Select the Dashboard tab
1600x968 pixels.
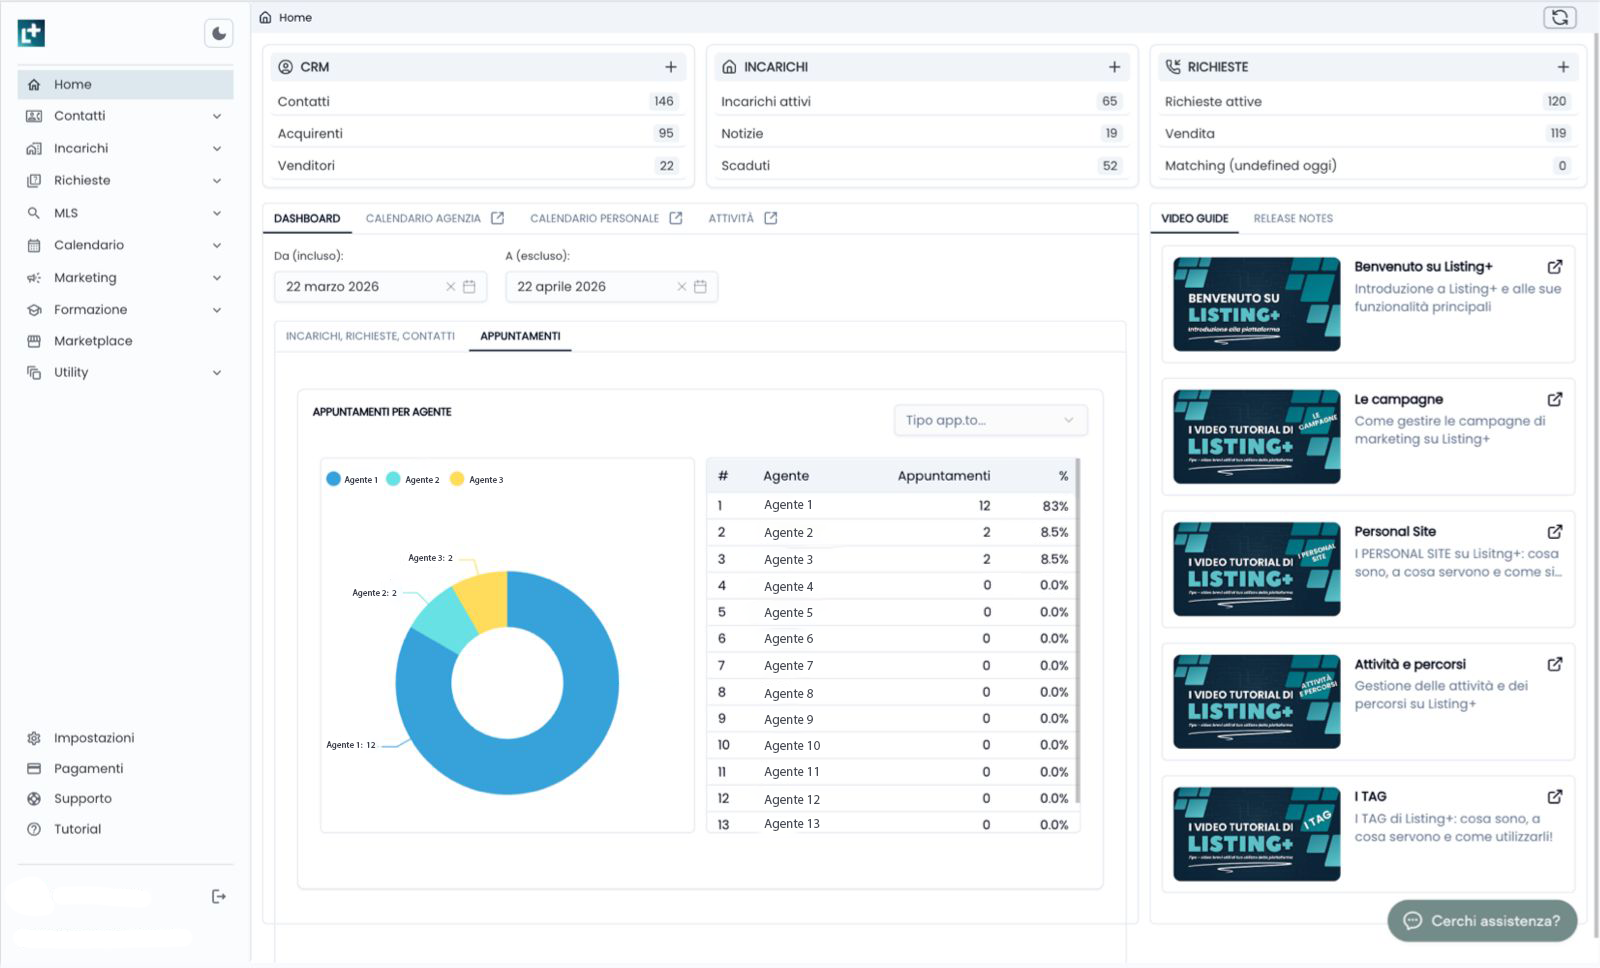pos(307,218)
